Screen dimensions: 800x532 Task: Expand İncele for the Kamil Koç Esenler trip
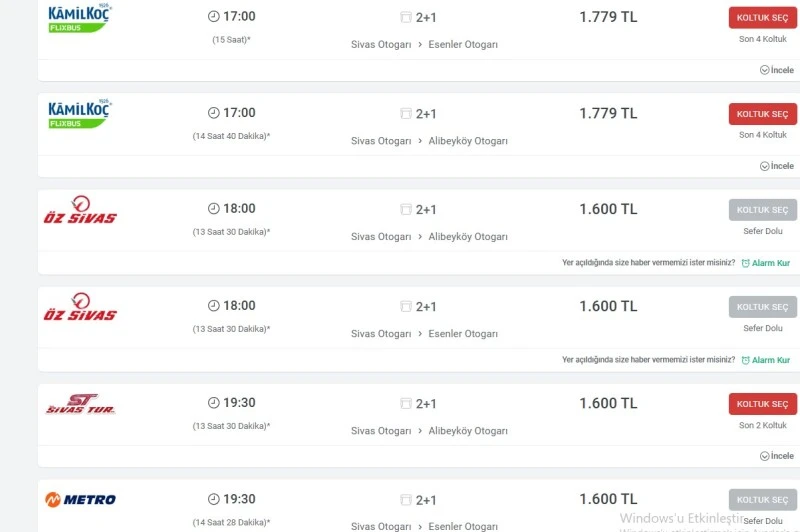coord(777,70)
